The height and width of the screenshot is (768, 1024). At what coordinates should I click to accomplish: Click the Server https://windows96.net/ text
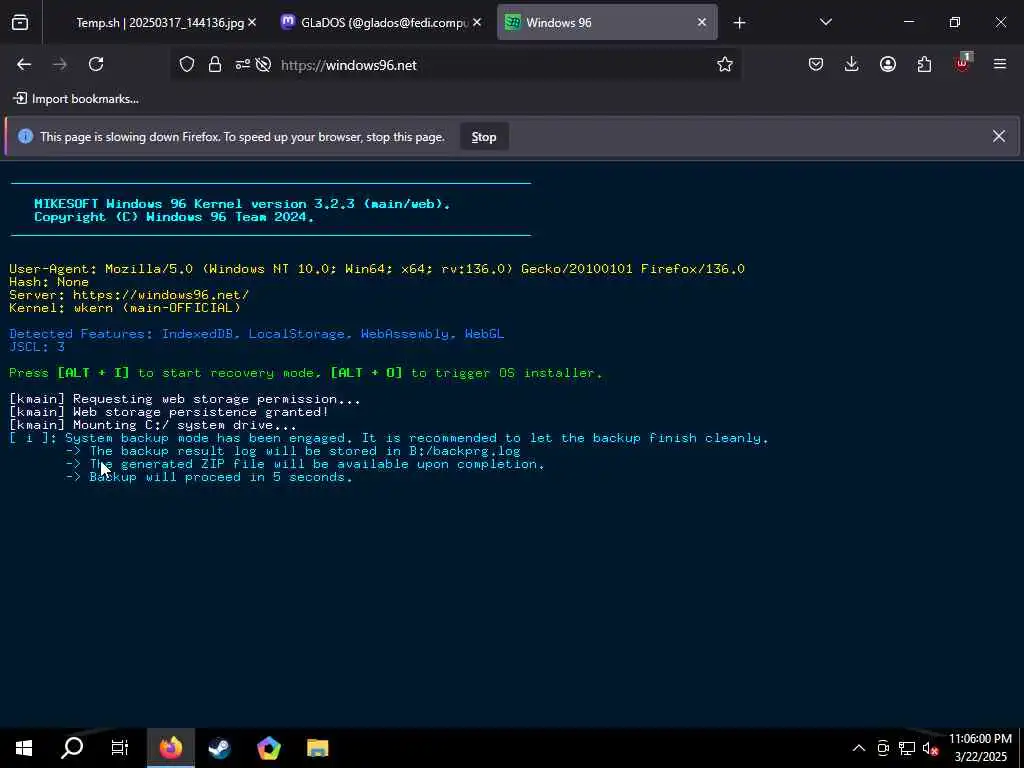pos(129,295)
